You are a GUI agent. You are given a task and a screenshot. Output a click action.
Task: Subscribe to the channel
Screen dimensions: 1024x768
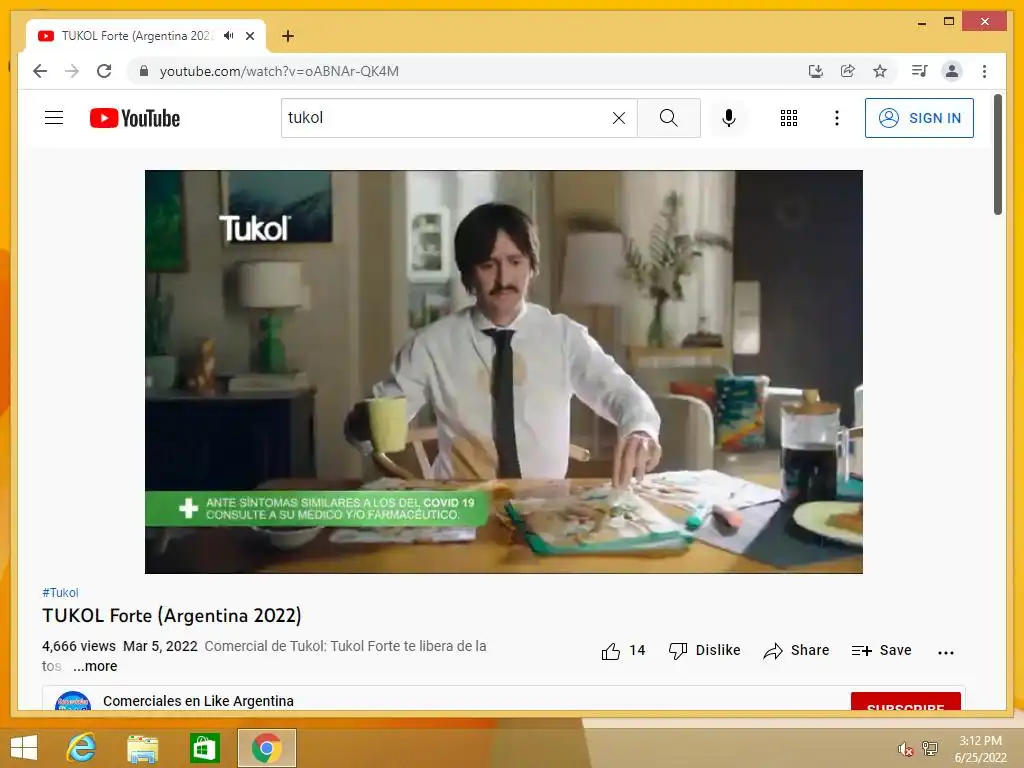[x=905, y=701]
